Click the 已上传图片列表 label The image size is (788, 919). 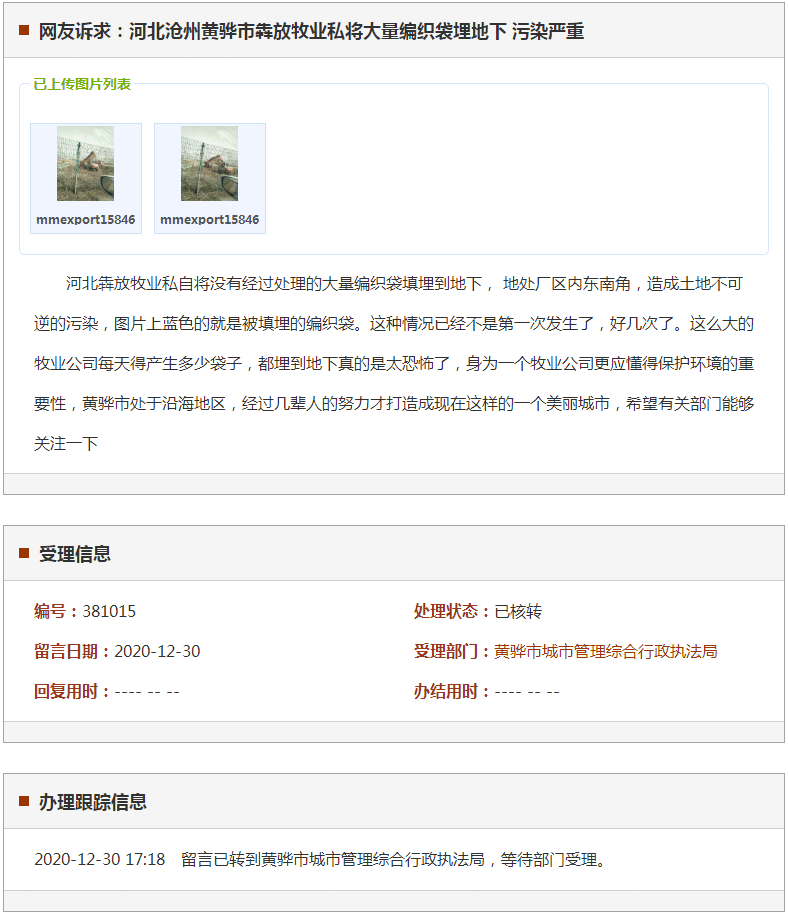pyautogui.click(x=82, y=84)
